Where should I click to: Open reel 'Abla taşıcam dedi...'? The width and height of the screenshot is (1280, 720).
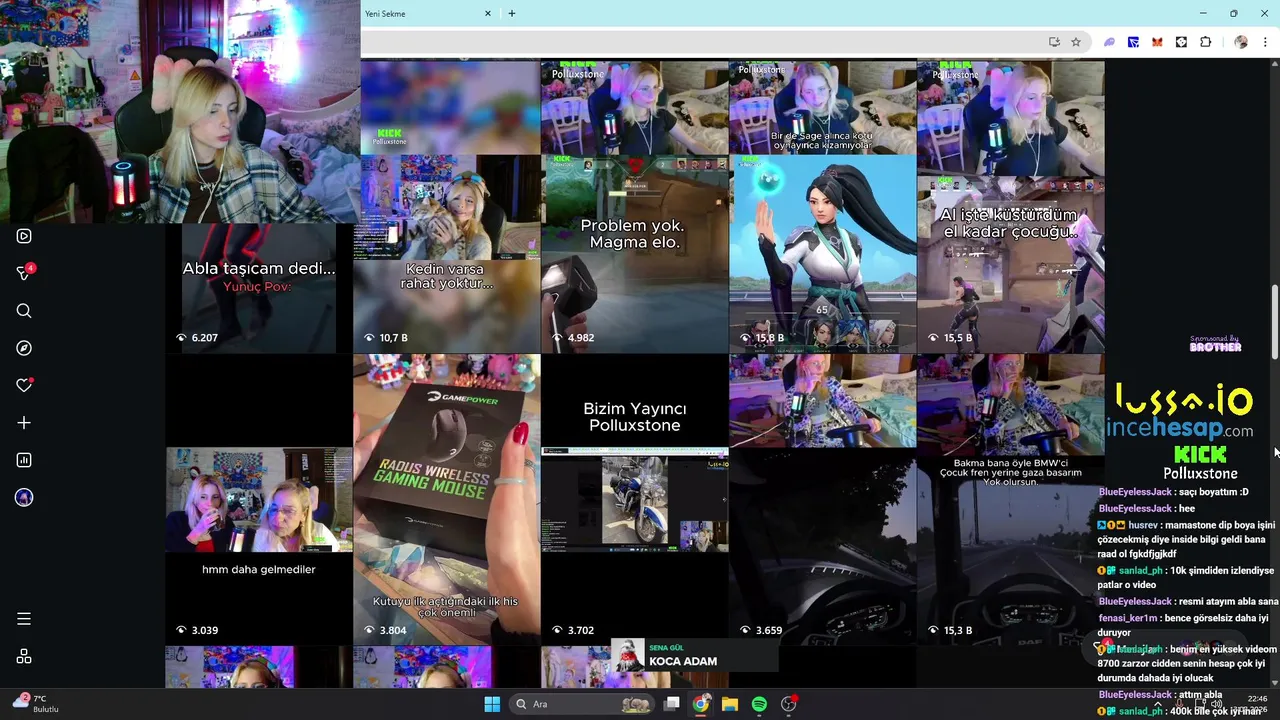click(259, 288)
